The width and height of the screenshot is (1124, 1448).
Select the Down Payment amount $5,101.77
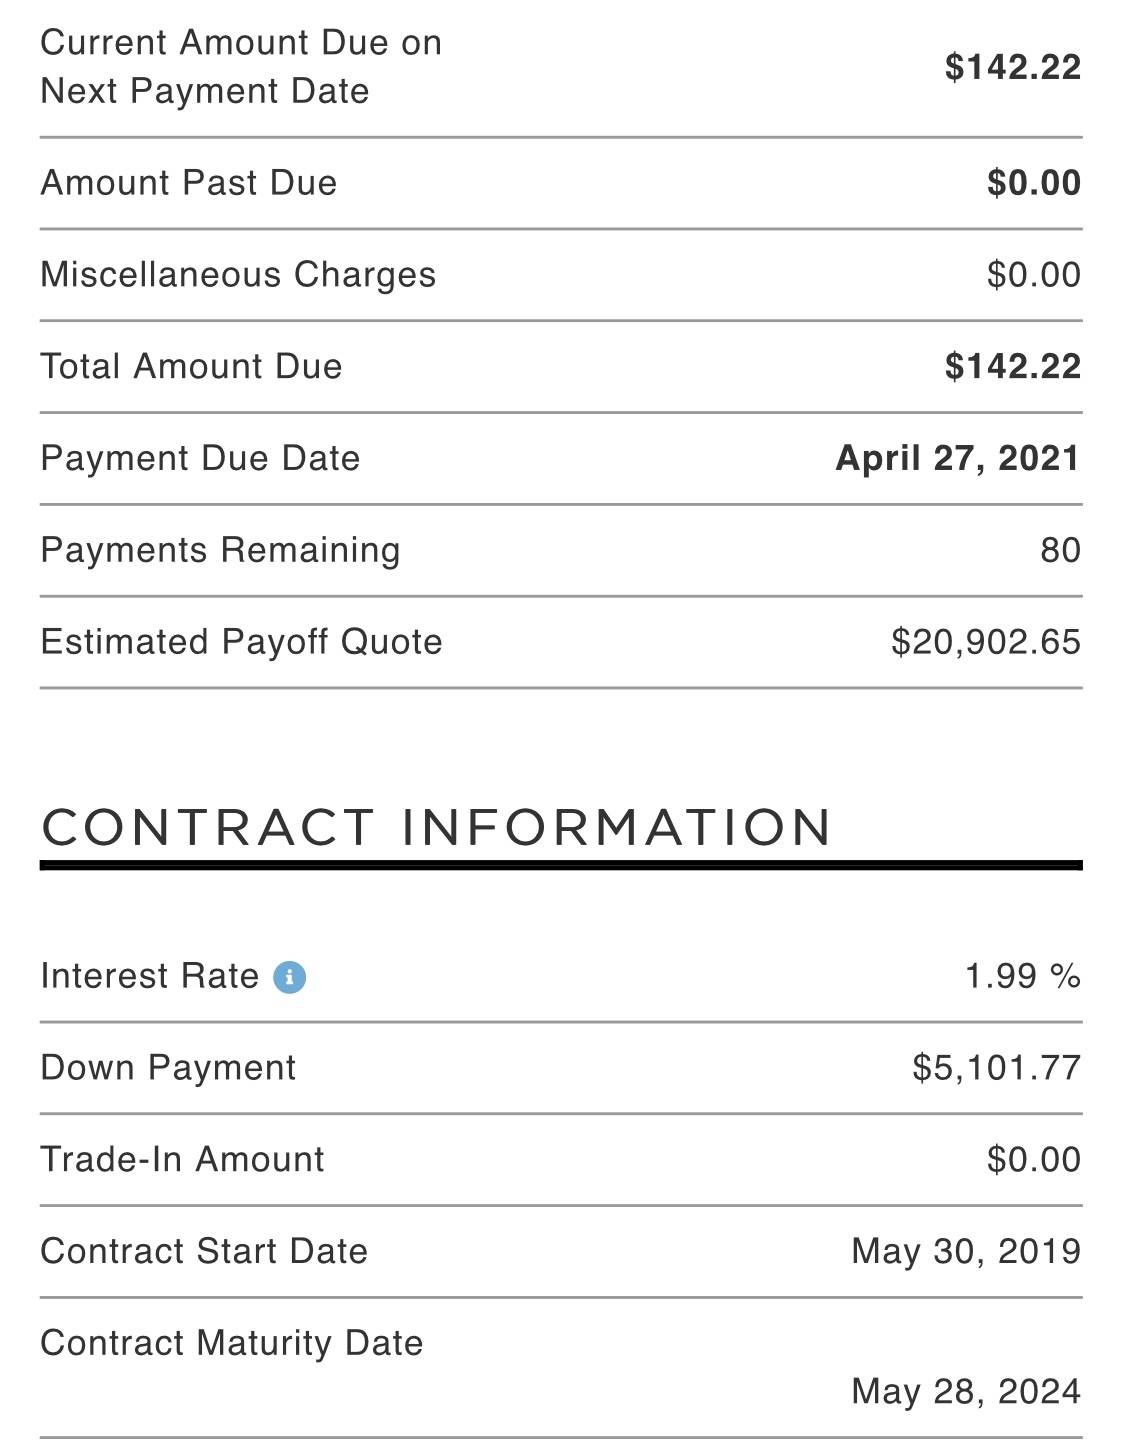click(x=997, y=1068)
